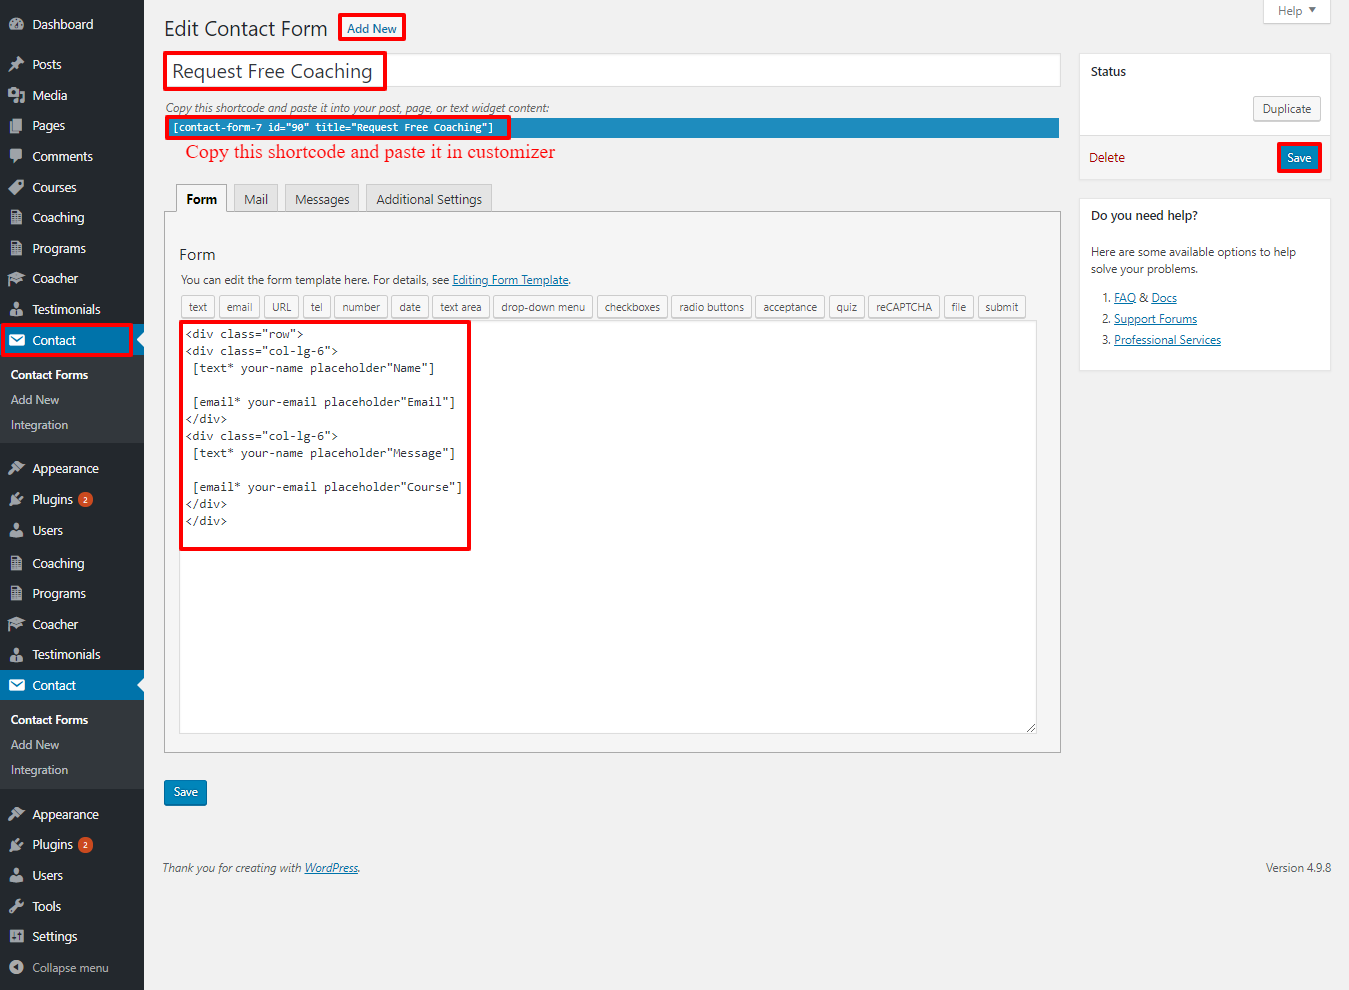
Task: Select the contact form shortcode field
Action: [611, 128]
